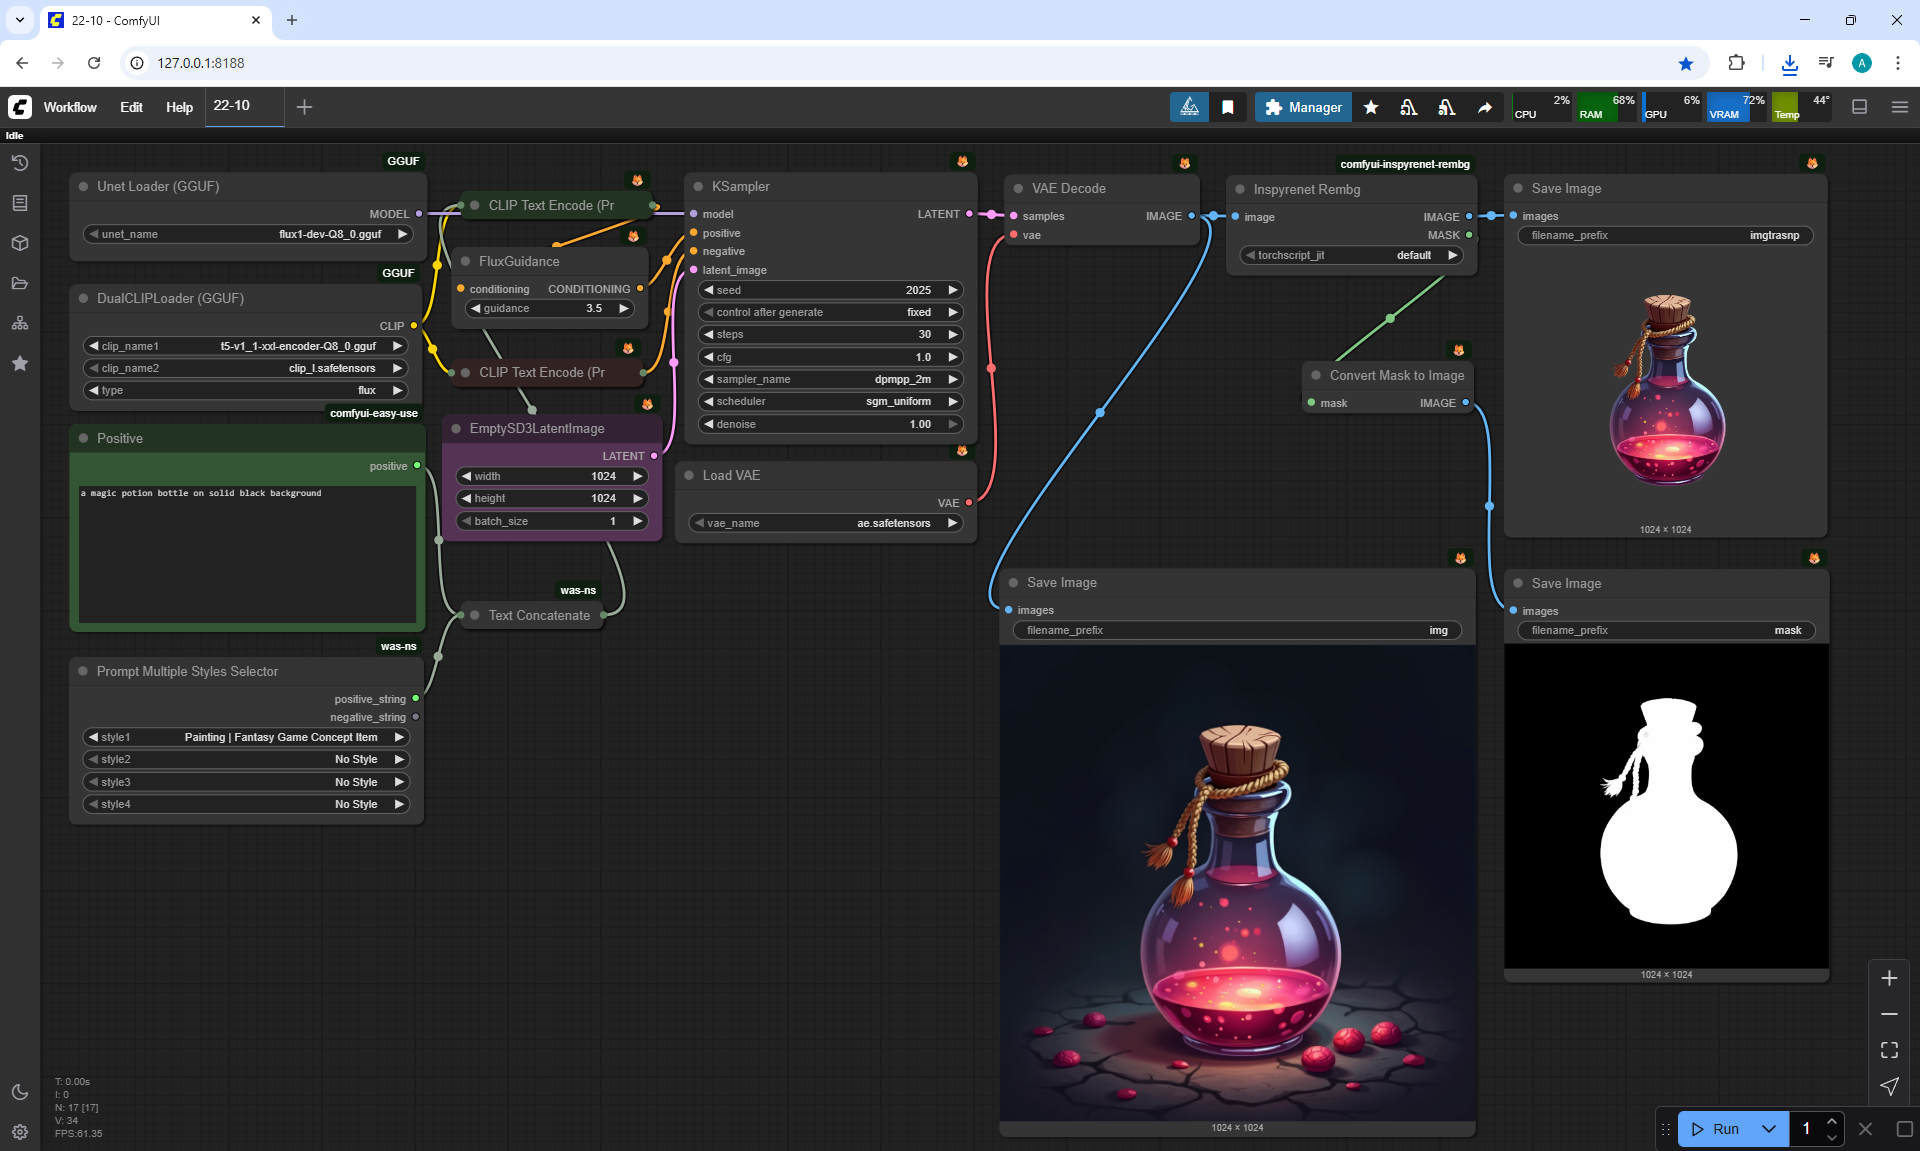Screen dimensions: 1920x1151
Task: Click the Manager button
Action: (1303, 107)
